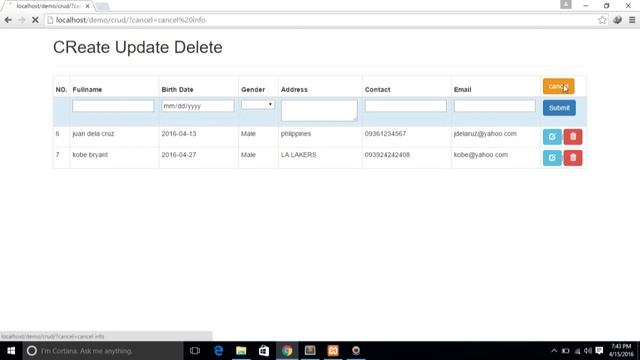Open Windows Store from taskbar

pyautogui.click(x=264, y=351)
